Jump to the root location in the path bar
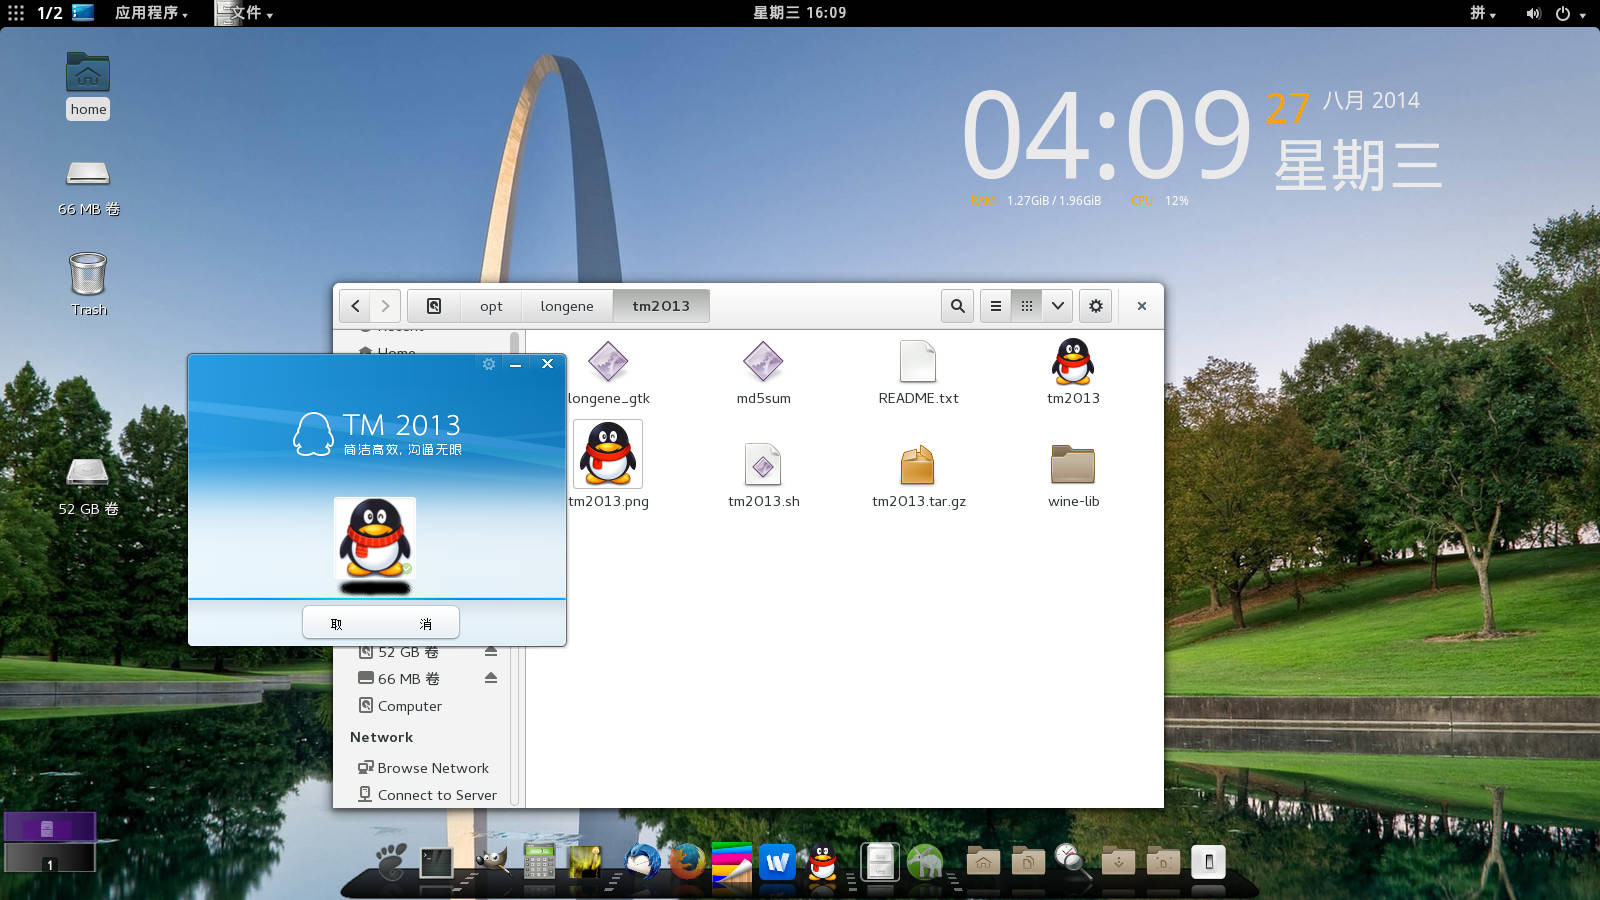1600x900 pixels. coord(434,306)
